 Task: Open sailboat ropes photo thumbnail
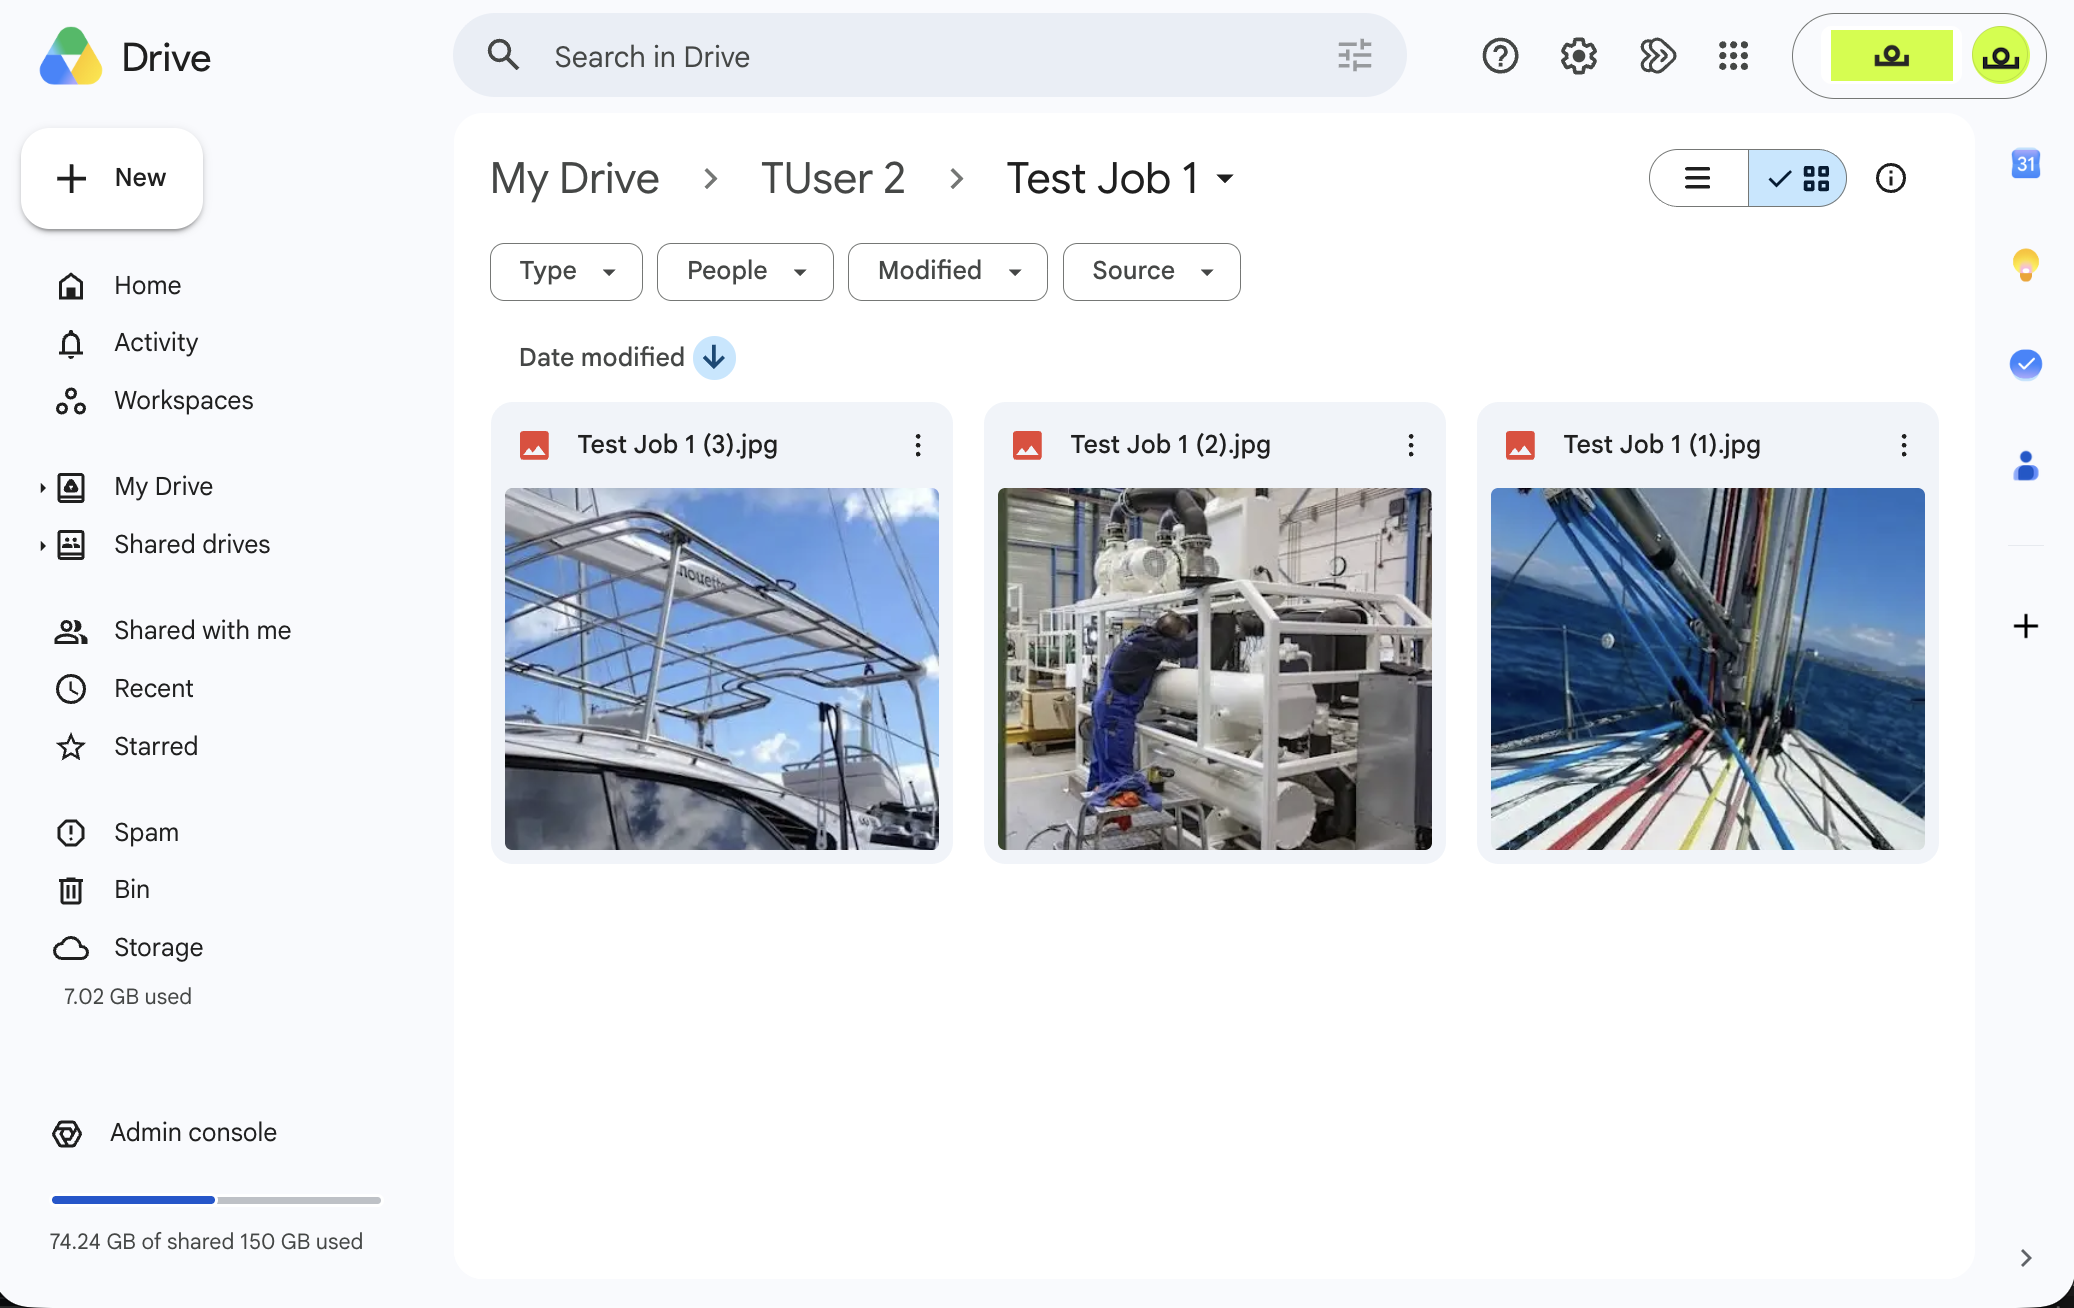1707,669
